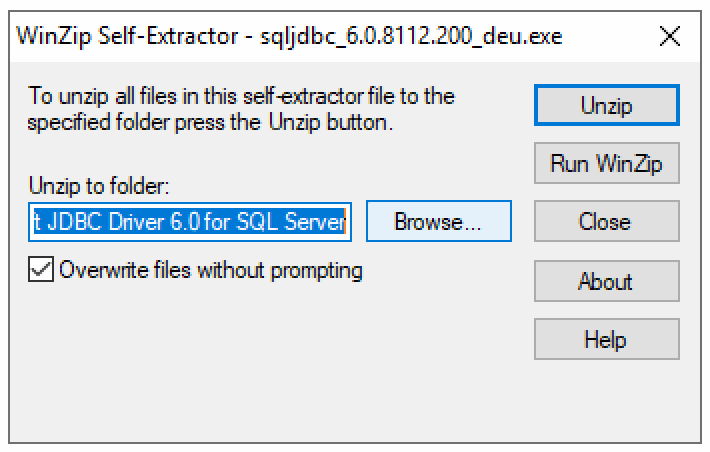Close the window using the title bar X
Image resolution: width=710 pixels, height=452 pixels.
pos(671,38)
